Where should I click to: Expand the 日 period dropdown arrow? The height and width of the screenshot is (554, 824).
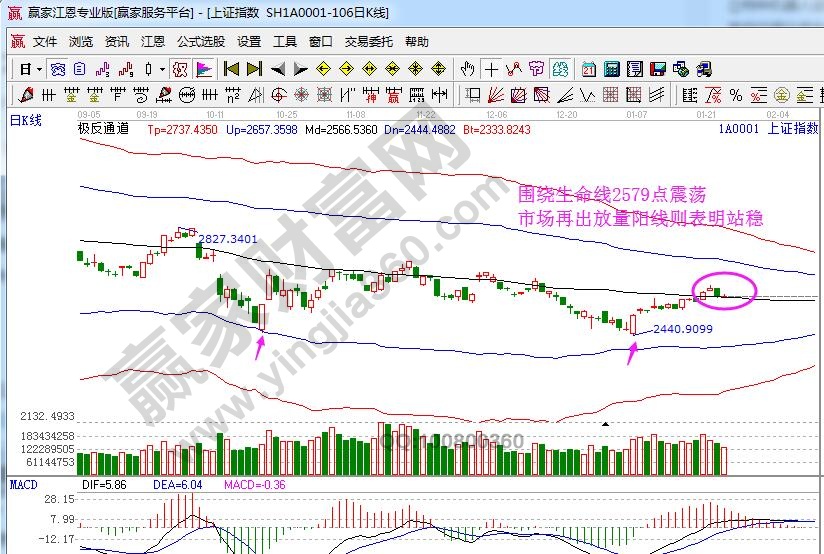point(39,69)
